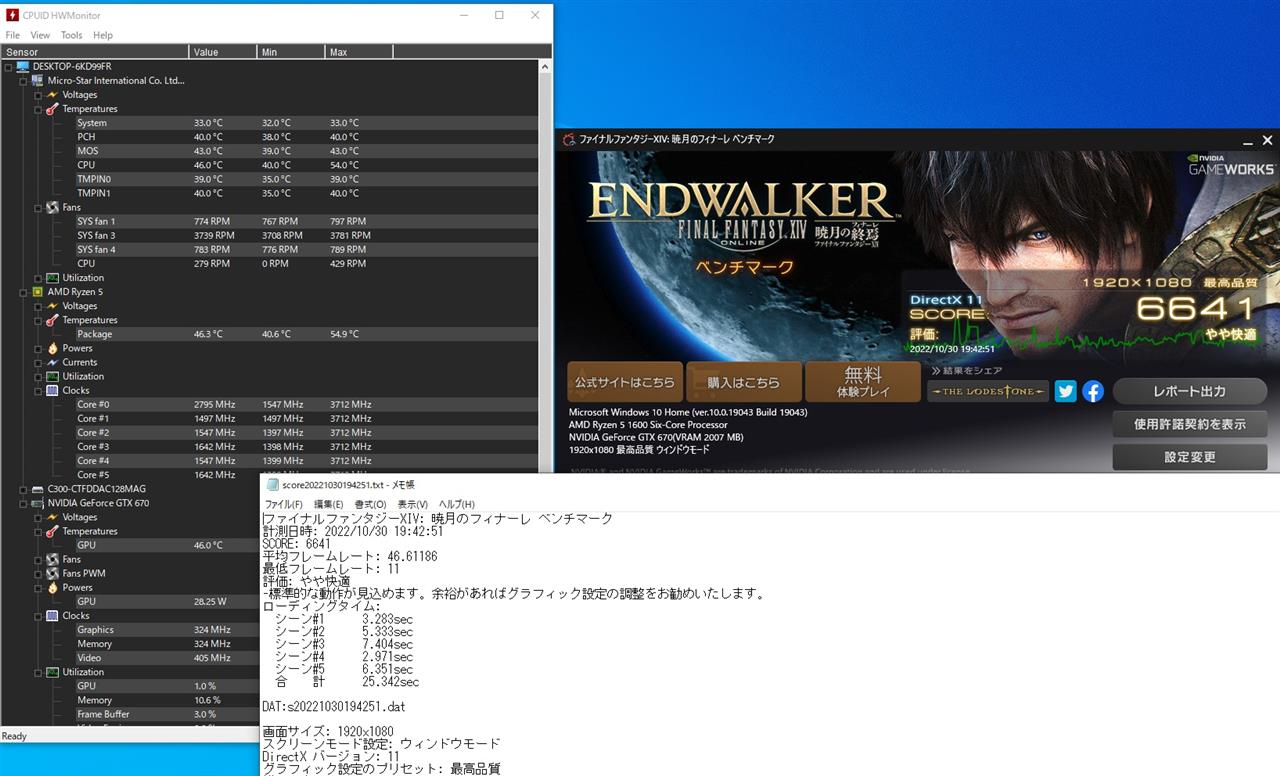Viewport: 1280px width, 776px height.
Task: Click the DESKTOP-6KD99FR computer icon
Action: (23, 66)
